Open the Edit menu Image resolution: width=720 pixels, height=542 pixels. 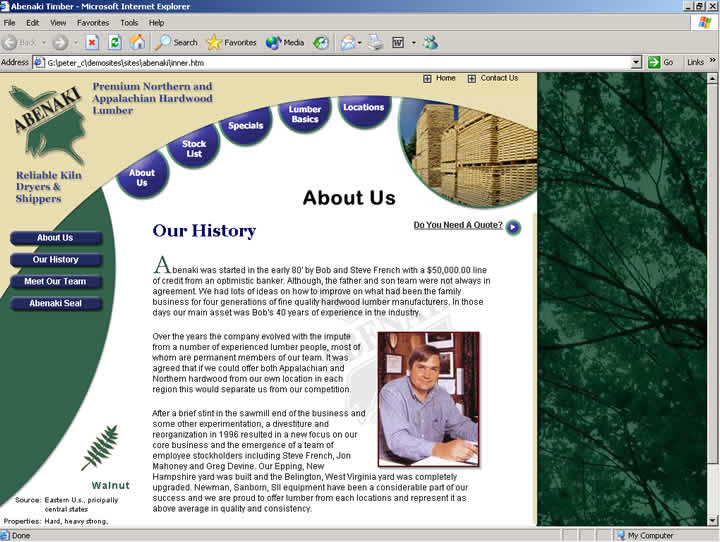click(33, 23)
